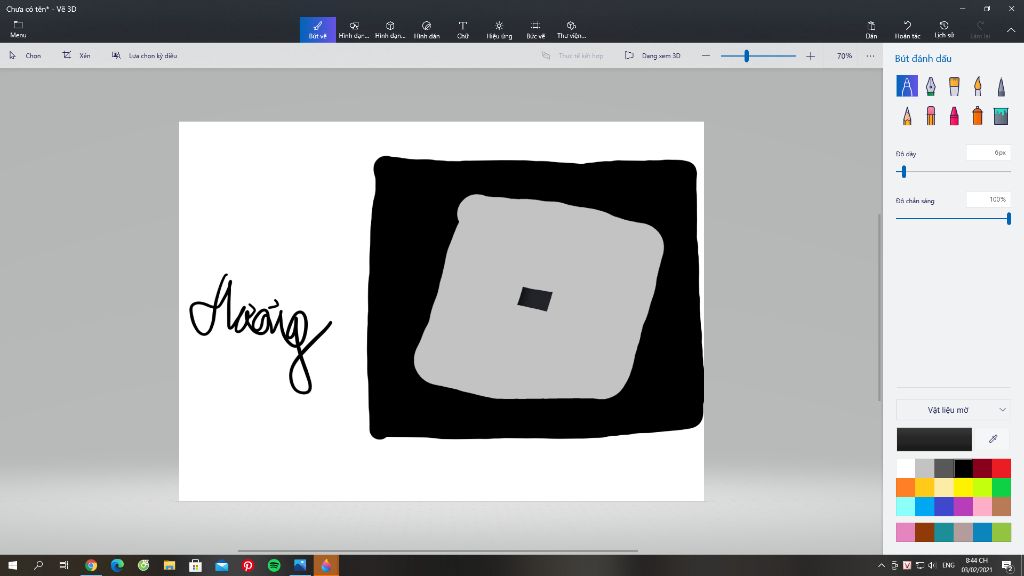Toggle the Đang xem 3D view
The width and height of the screenshot is (1024, 576).
[652, 56]
